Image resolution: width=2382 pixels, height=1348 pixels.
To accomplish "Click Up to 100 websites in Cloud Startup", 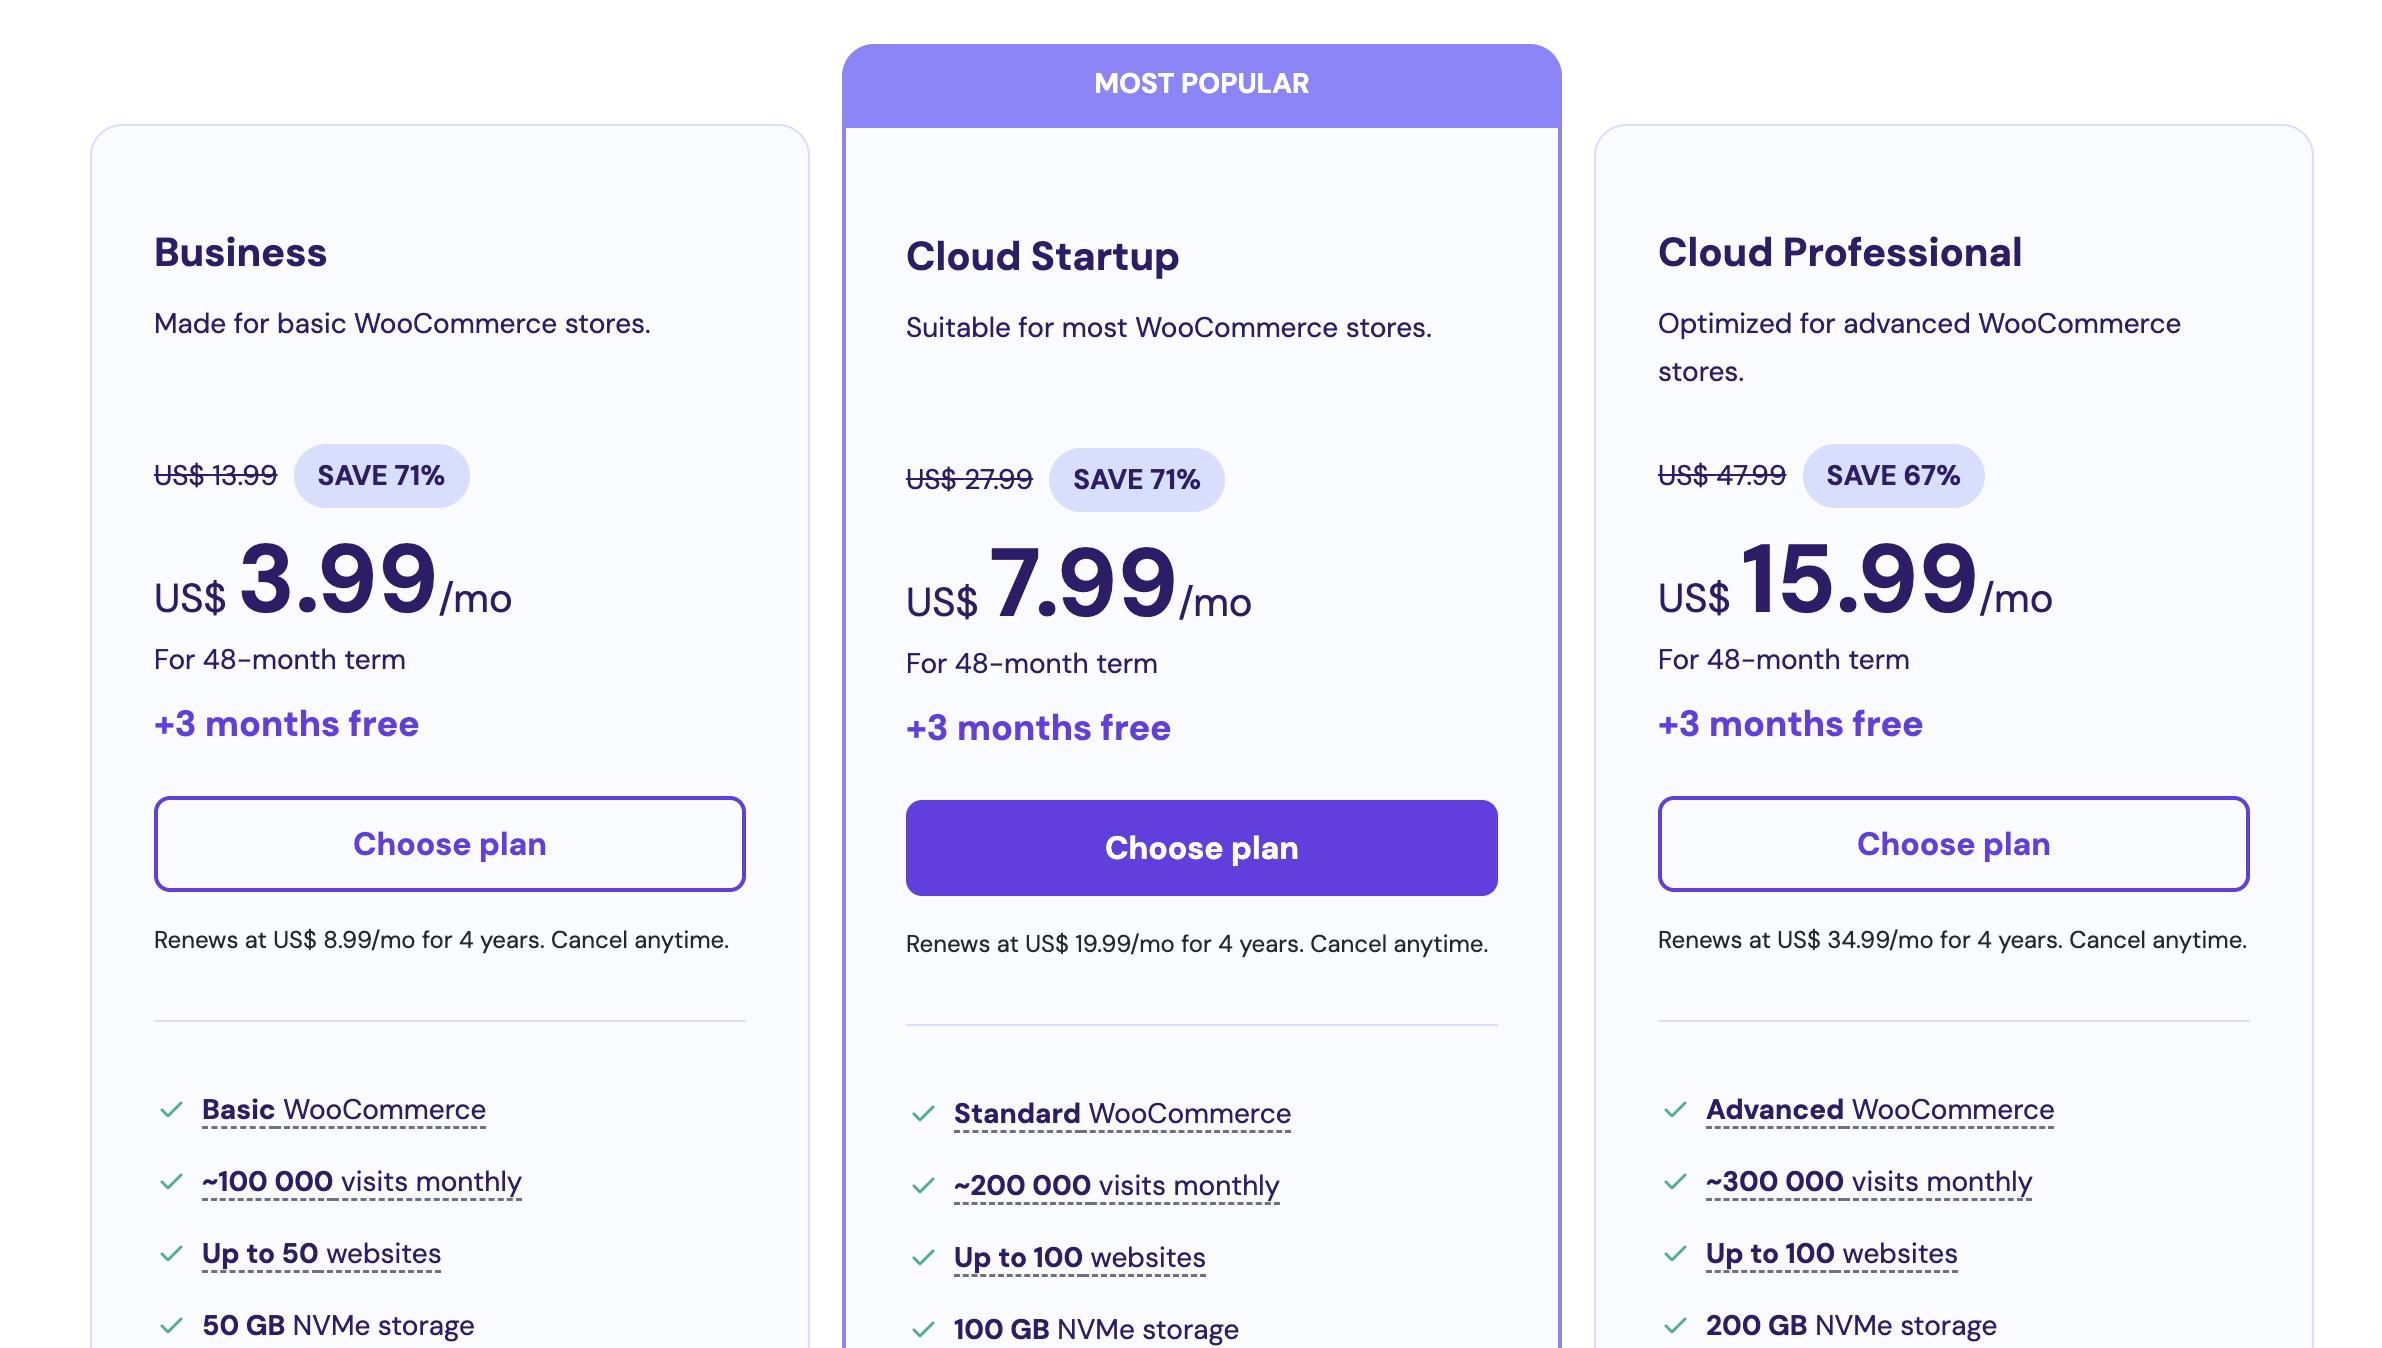I will pyautogui.click(x=1079, y=1258).
